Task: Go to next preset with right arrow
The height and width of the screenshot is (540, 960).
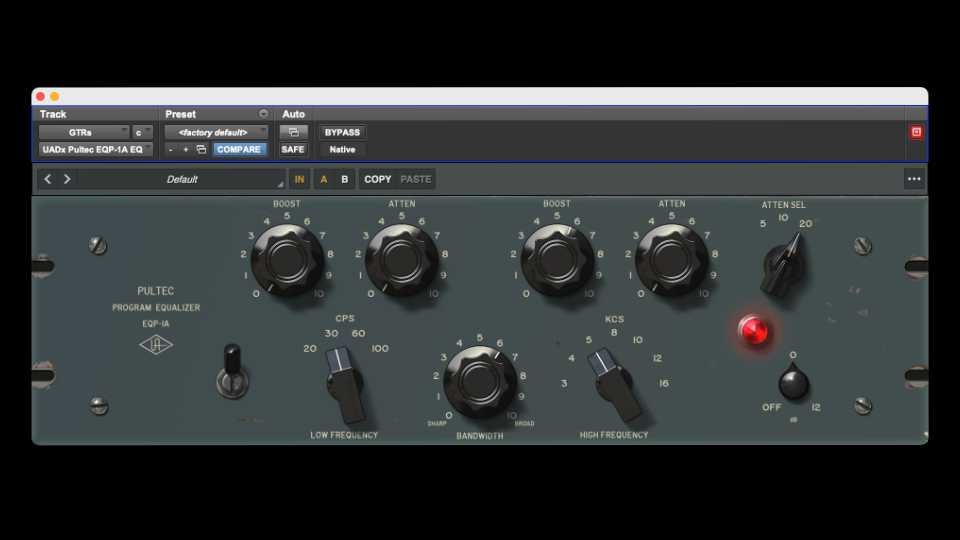Action: tap(67, 179)
